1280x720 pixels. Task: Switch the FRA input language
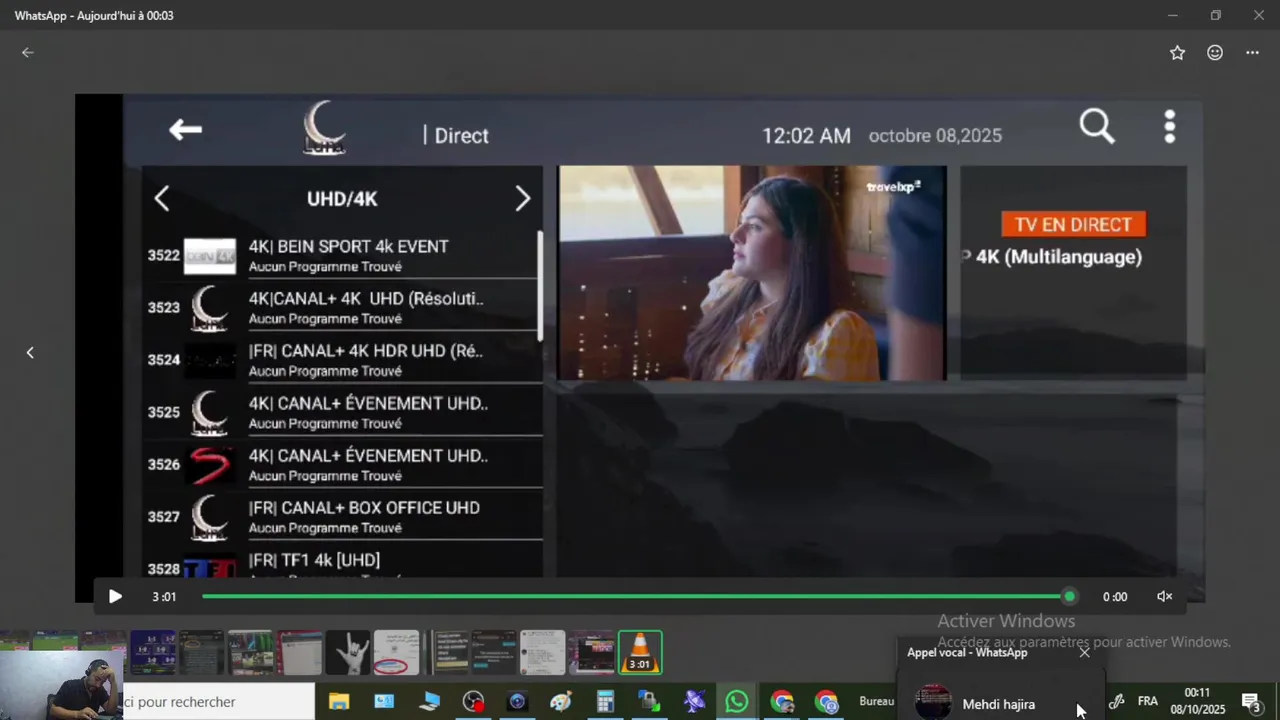[1148, 702]
